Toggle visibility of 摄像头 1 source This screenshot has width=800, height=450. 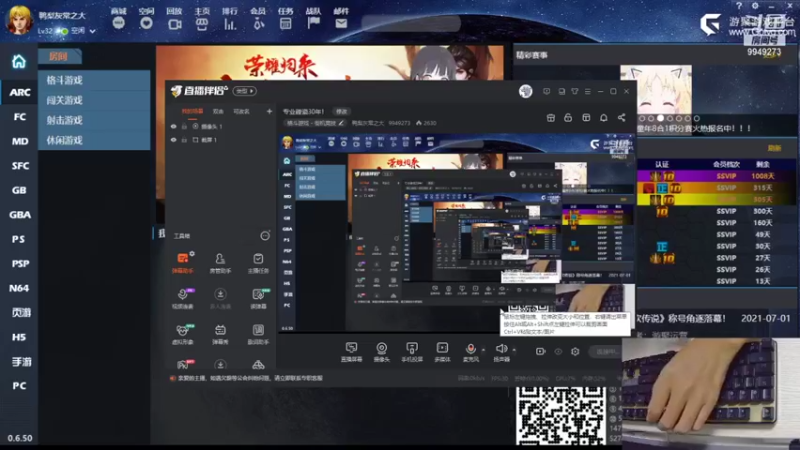point(173,127)
